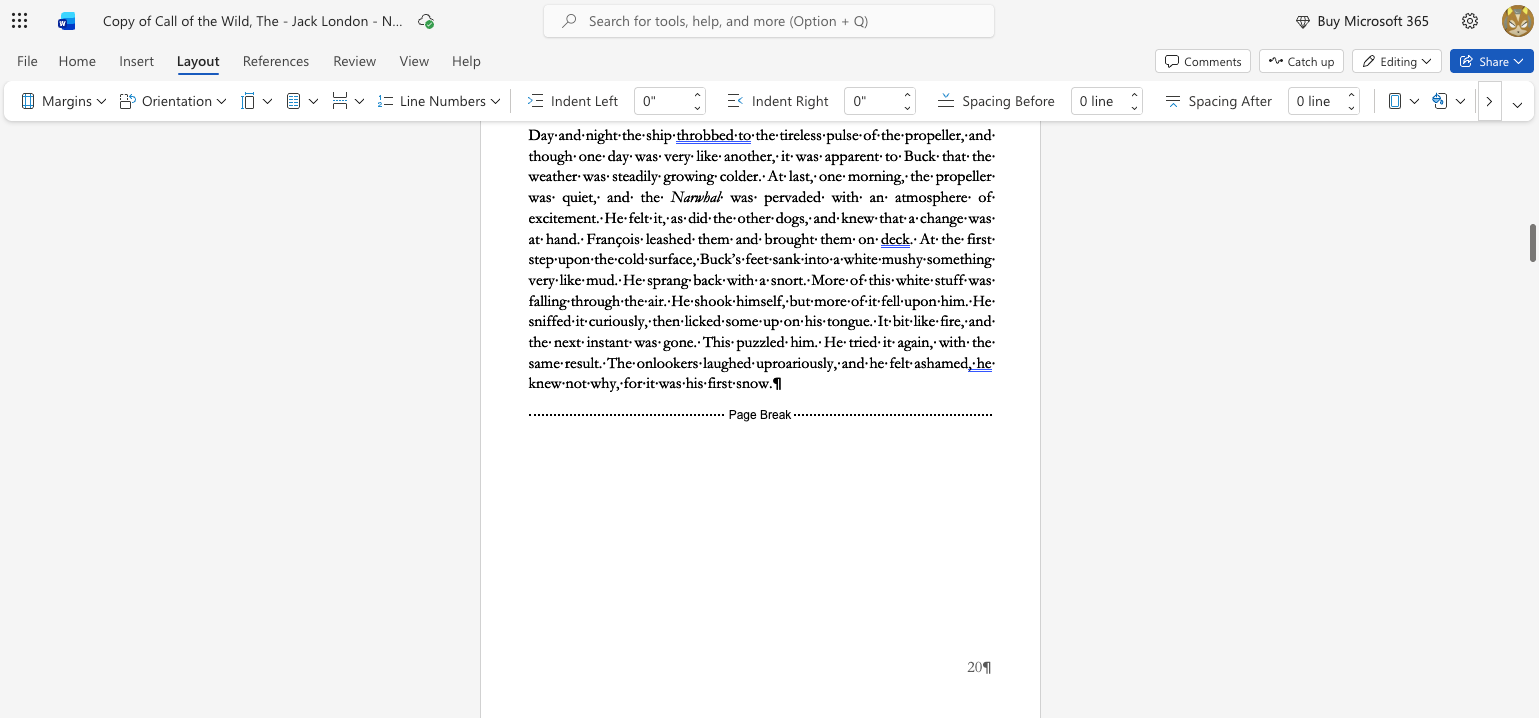Image resolution: width=1539 pixels, height=718 pixels.
Task: Decrease Spacing Before value
Action: [x=1134, y=107]
